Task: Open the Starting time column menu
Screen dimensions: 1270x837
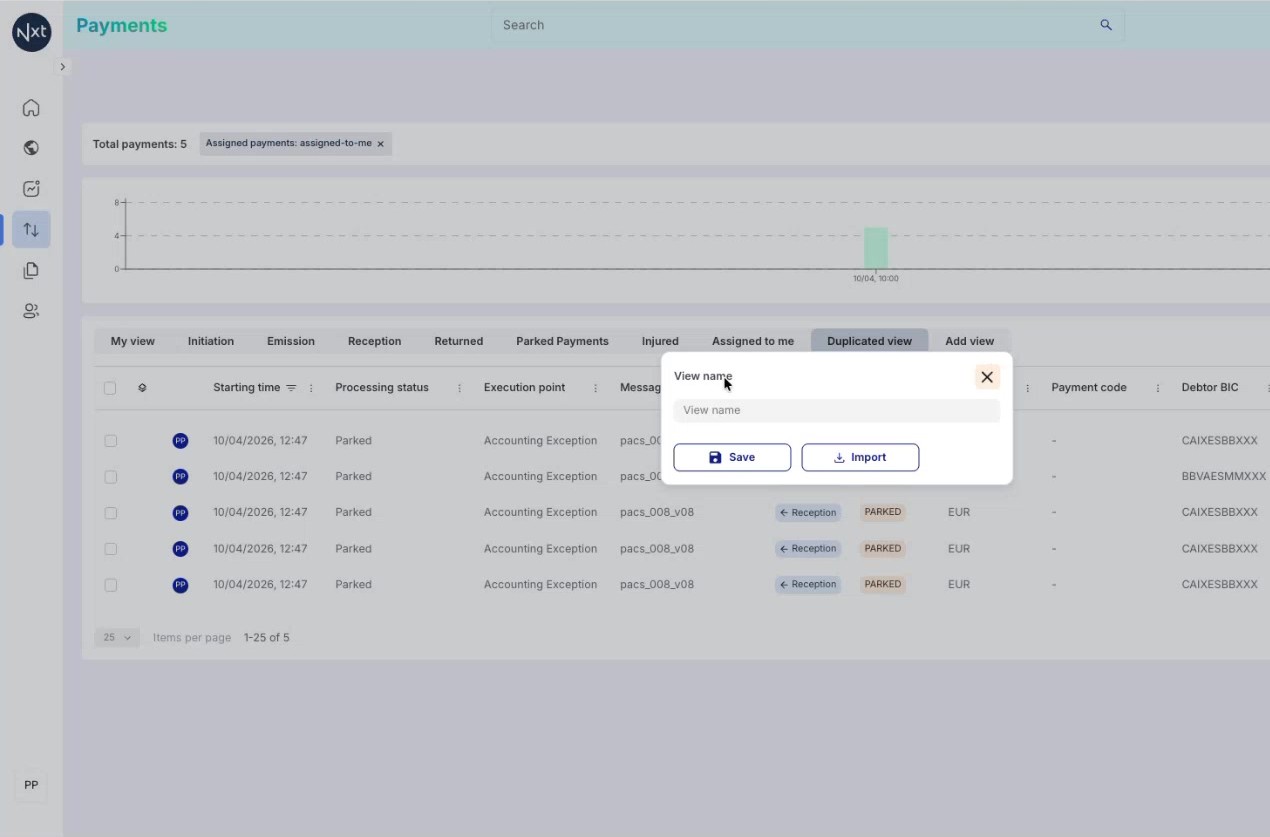Action: coord(311,388)
